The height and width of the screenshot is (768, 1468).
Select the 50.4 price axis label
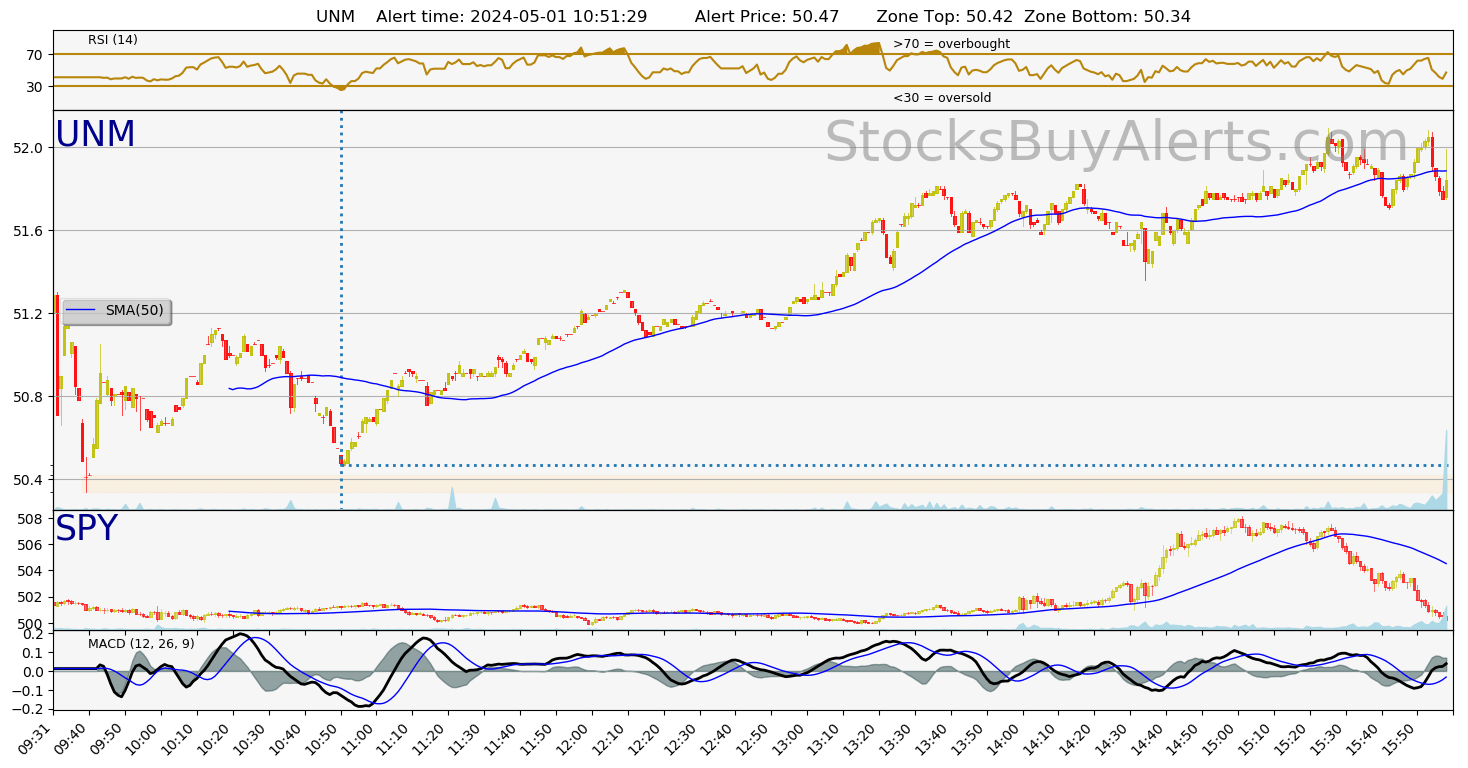28,480
